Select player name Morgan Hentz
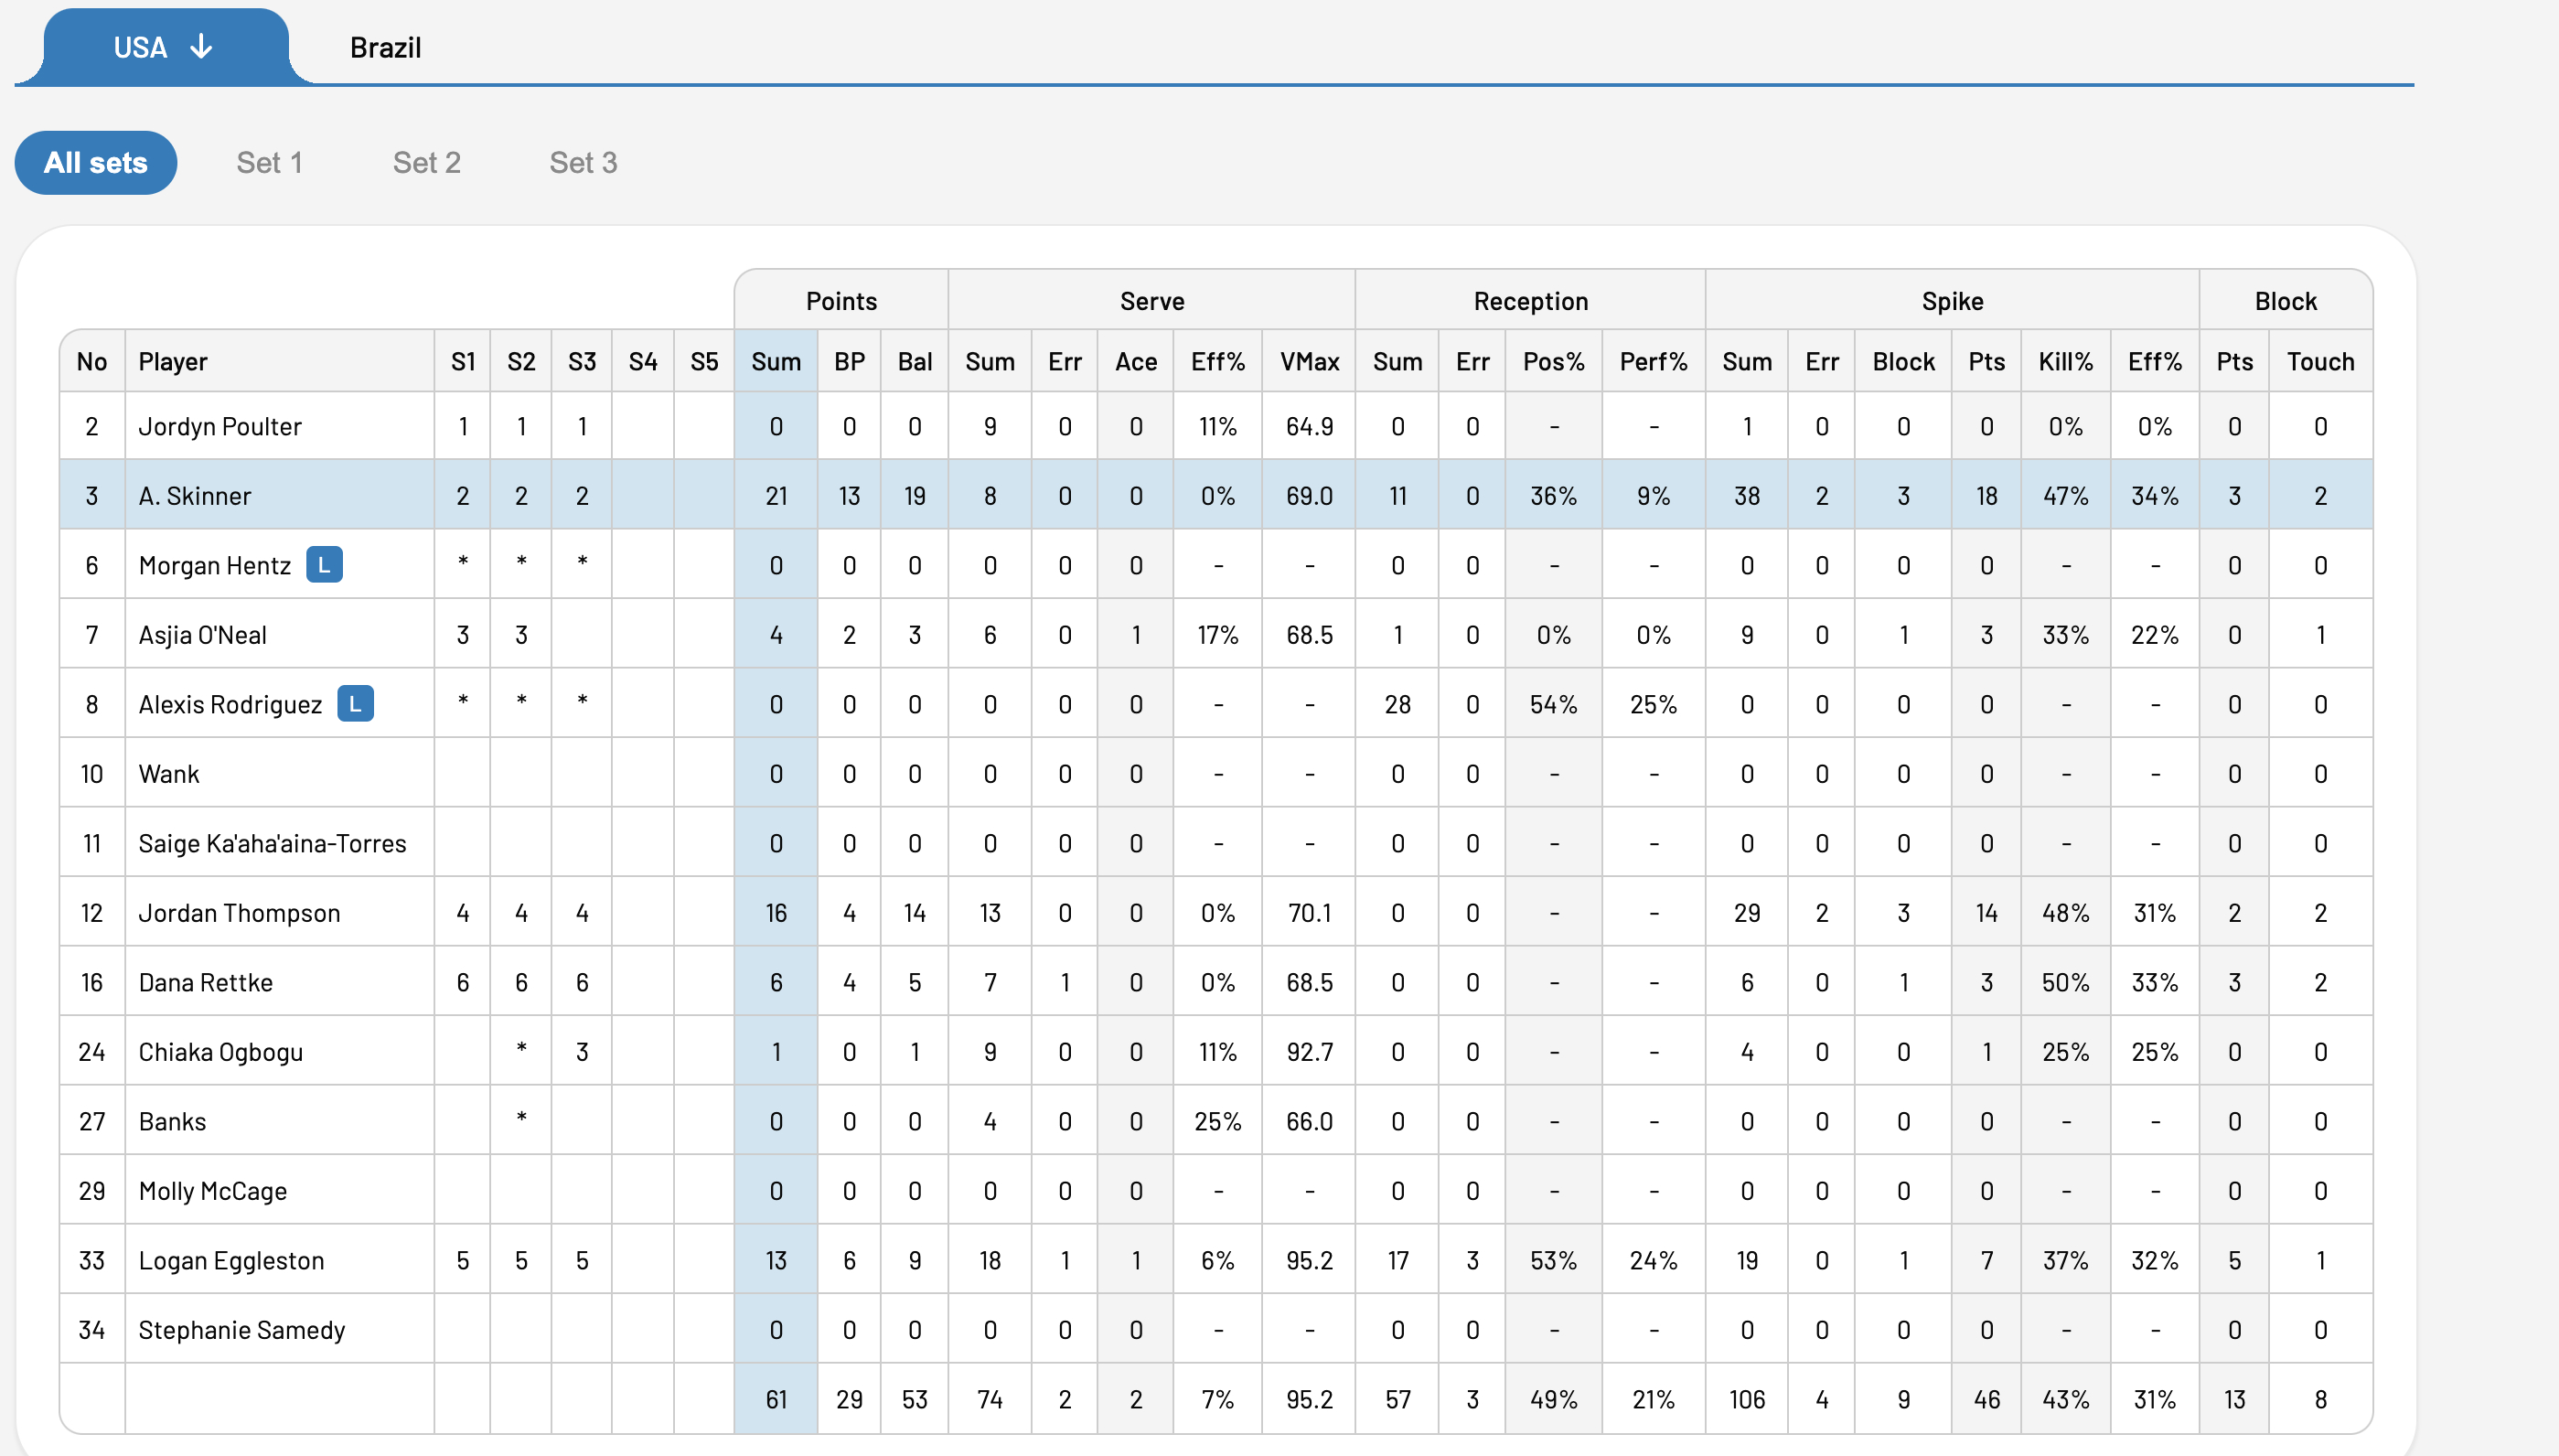The image size is (2559, 1456). click(215, 566)
